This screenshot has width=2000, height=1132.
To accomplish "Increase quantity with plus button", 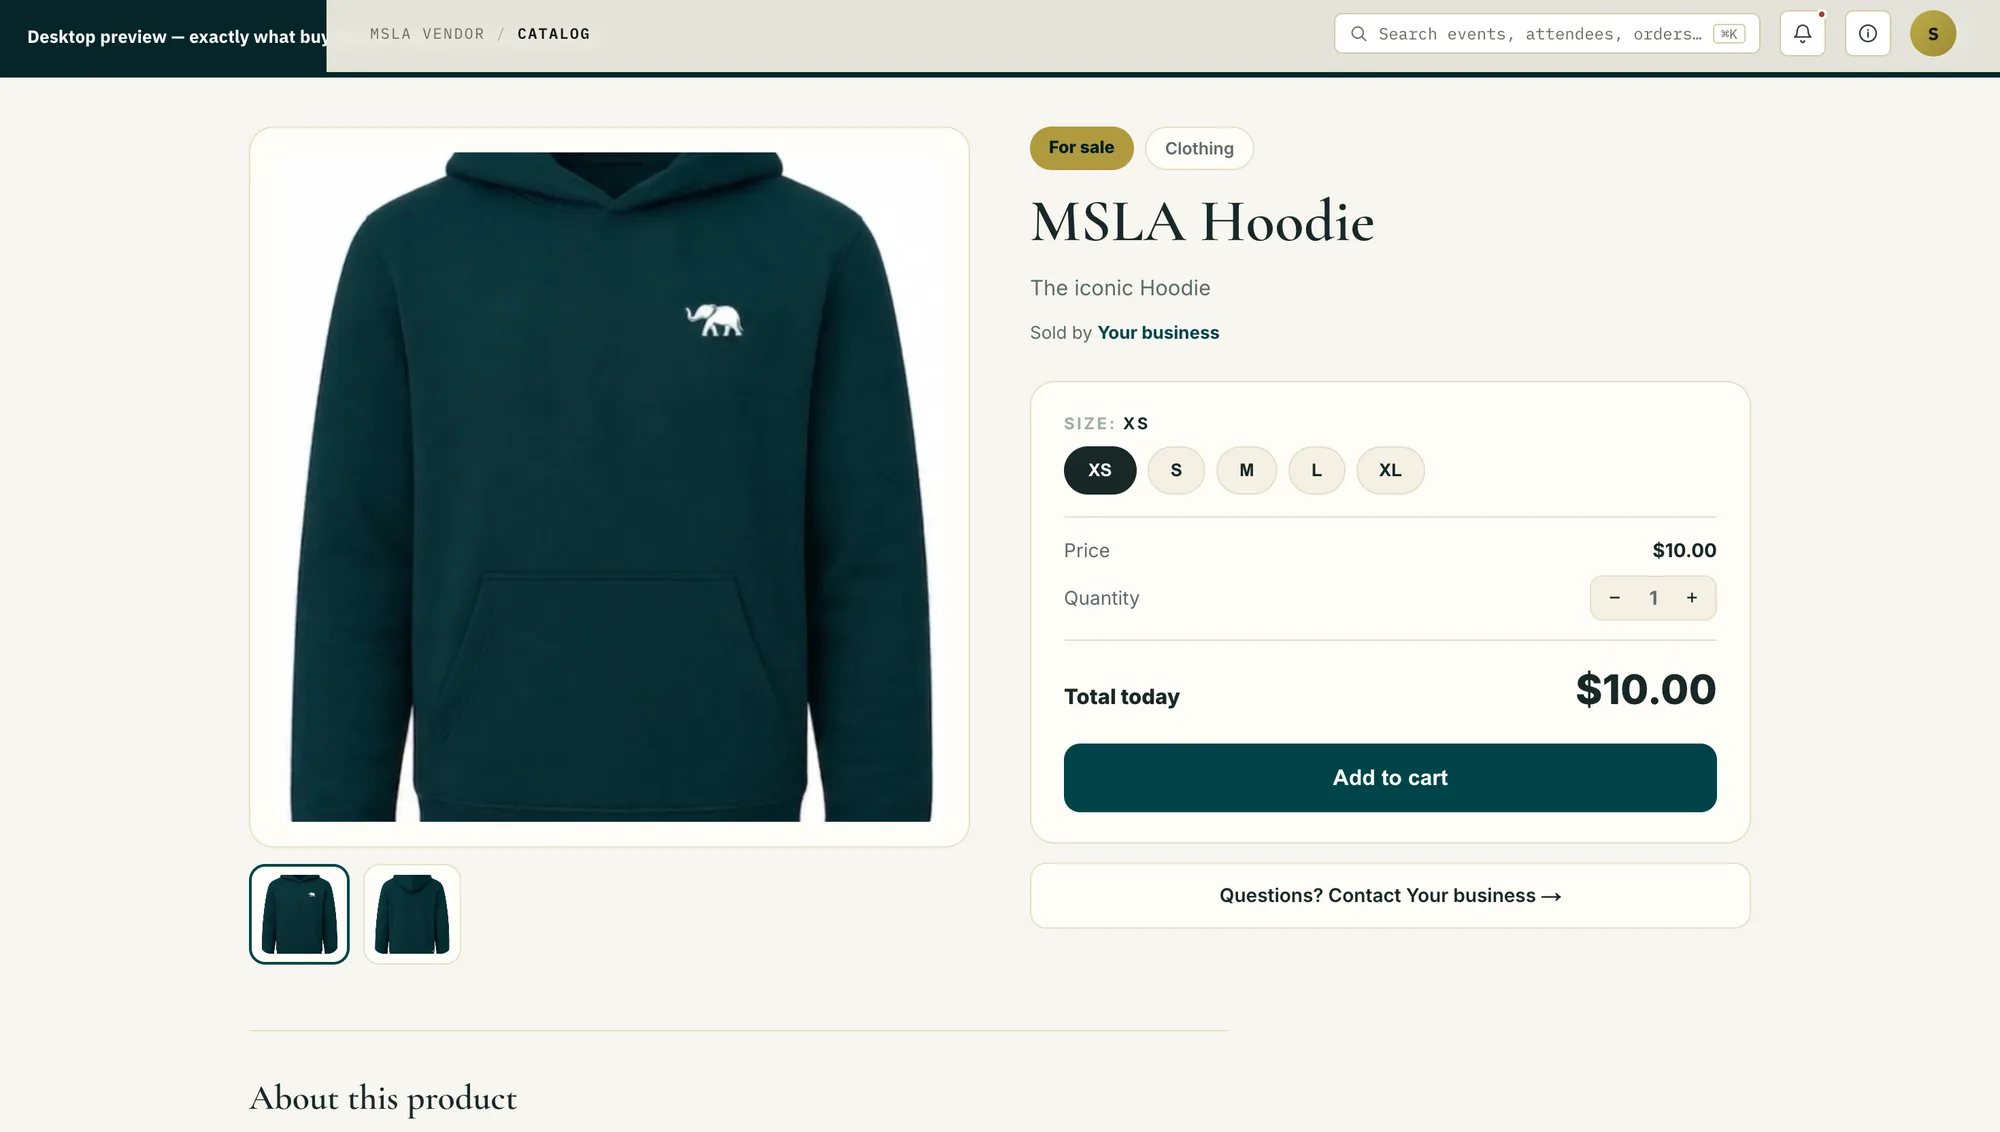I will pos(1692,598).
